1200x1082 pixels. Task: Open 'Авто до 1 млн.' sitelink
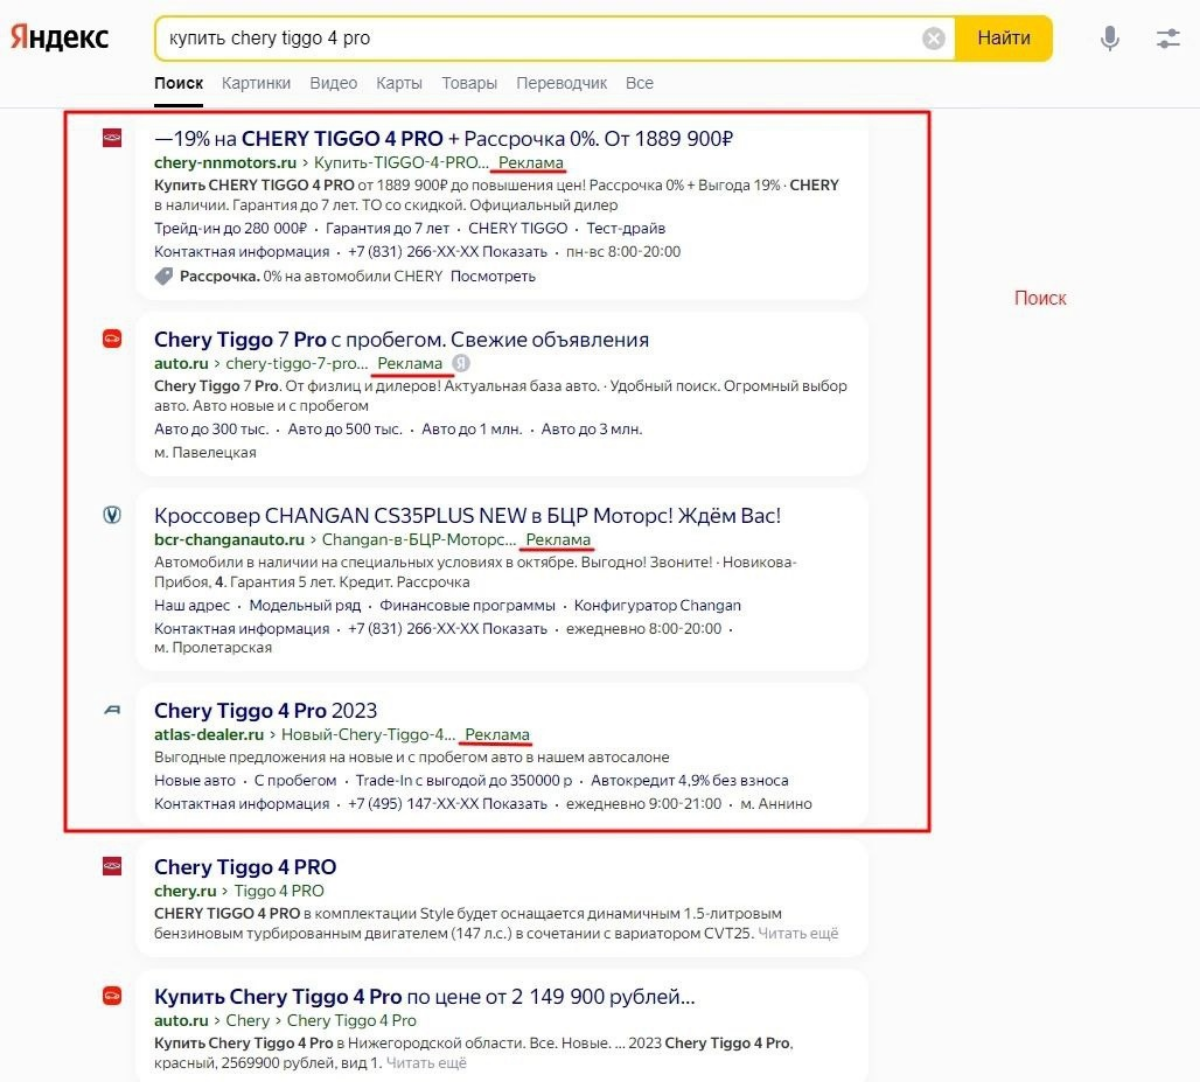tap(472, 429)
